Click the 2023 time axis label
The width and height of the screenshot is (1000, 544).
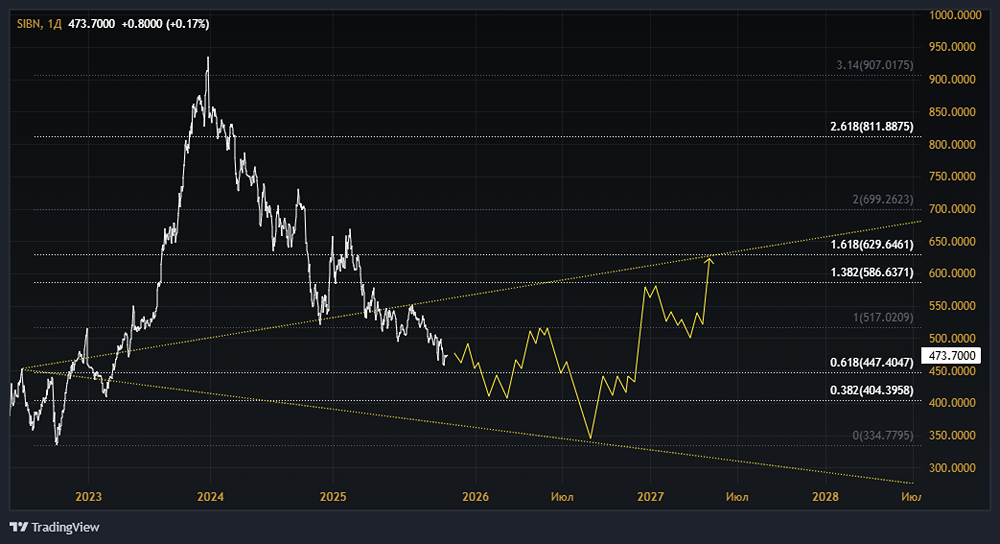[88, 497]
